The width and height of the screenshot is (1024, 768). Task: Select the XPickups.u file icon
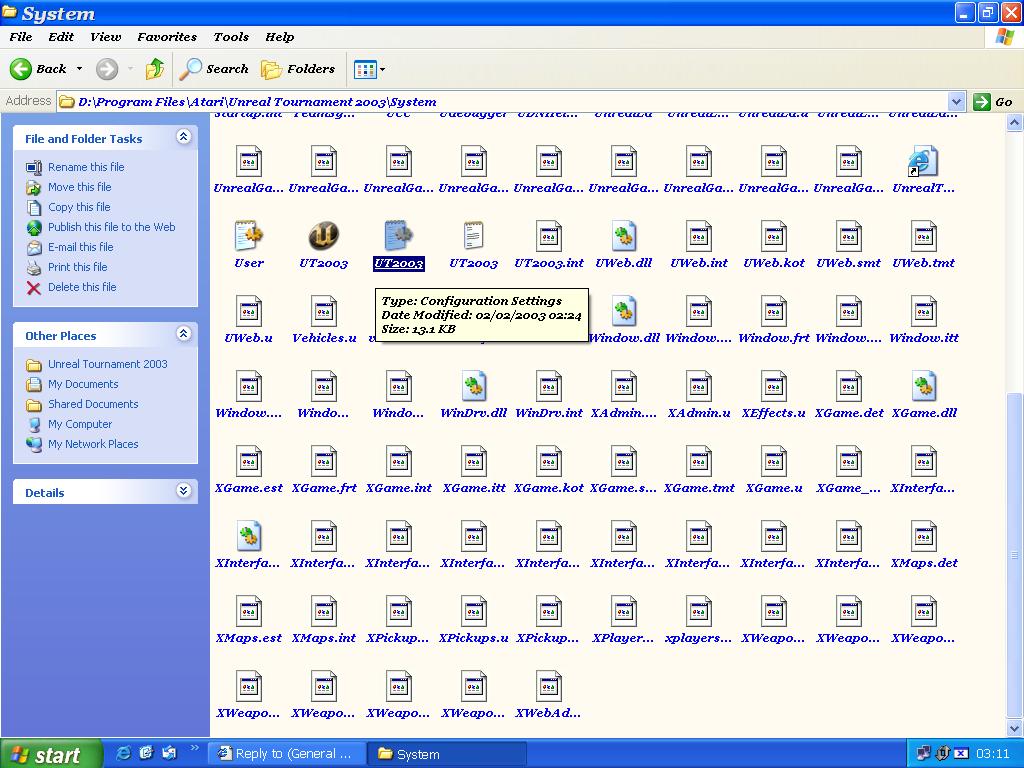pyautogui.click(x=473, y=611)
